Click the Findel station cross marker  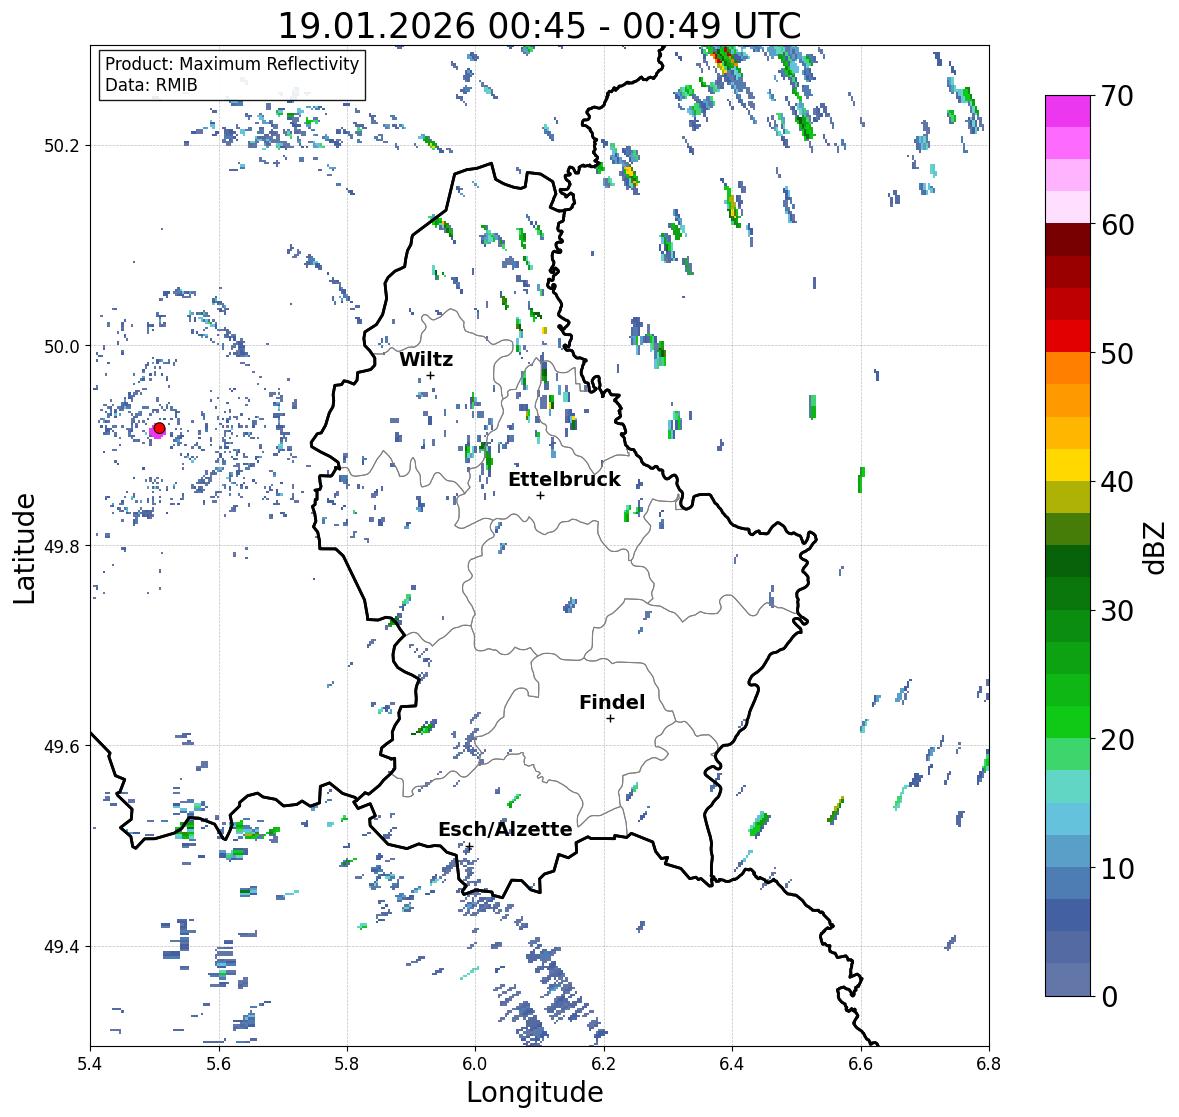(611, 719)
